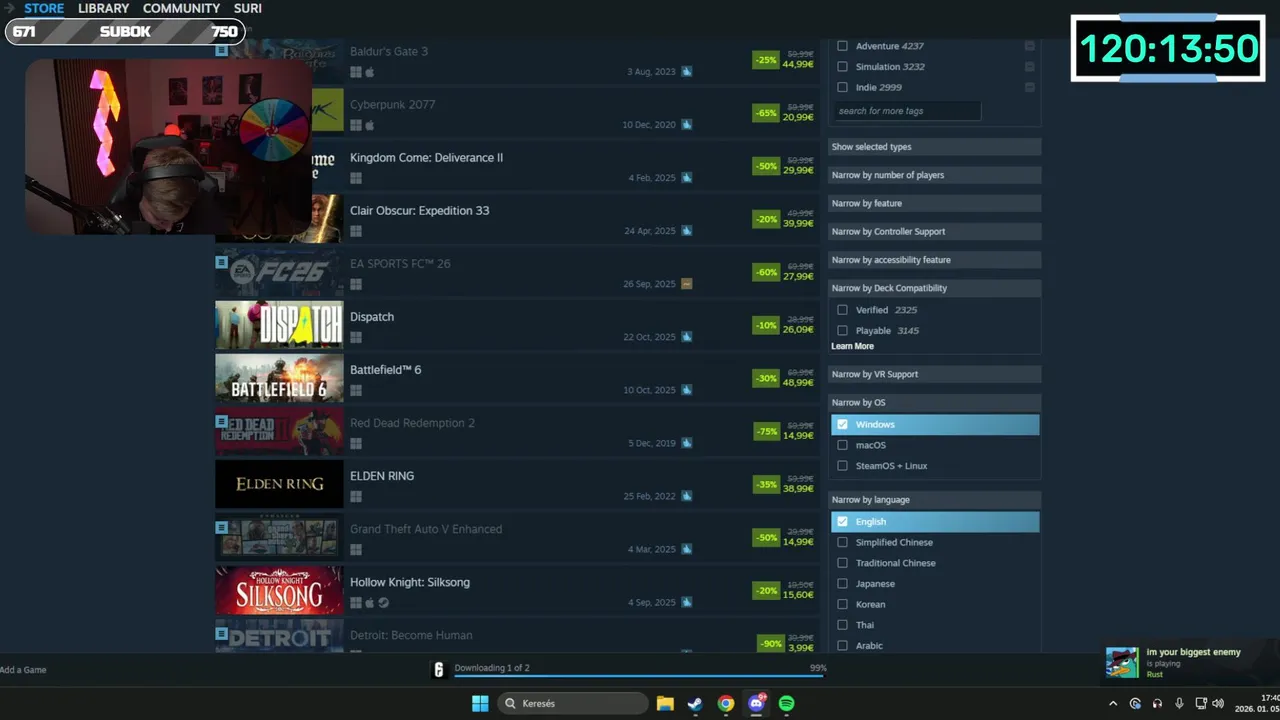Viewport: 1280px width, 720px height.
Task: Click Hollow Knight: Silksong Steam Deck icon
Action: tap(384, 603)
